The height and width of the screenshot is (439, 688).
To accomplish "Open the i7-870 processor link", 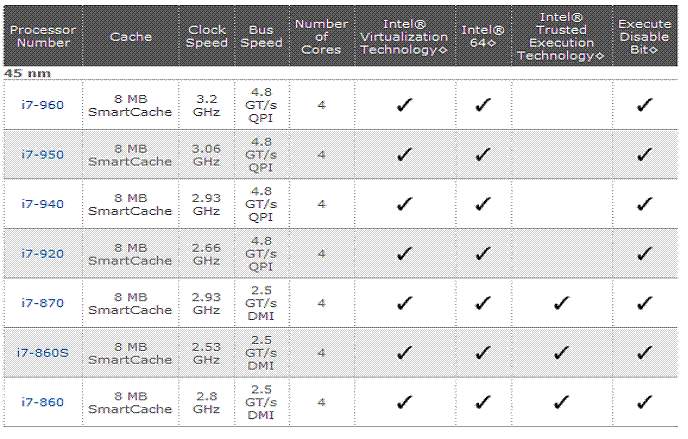I will [42, 303].
